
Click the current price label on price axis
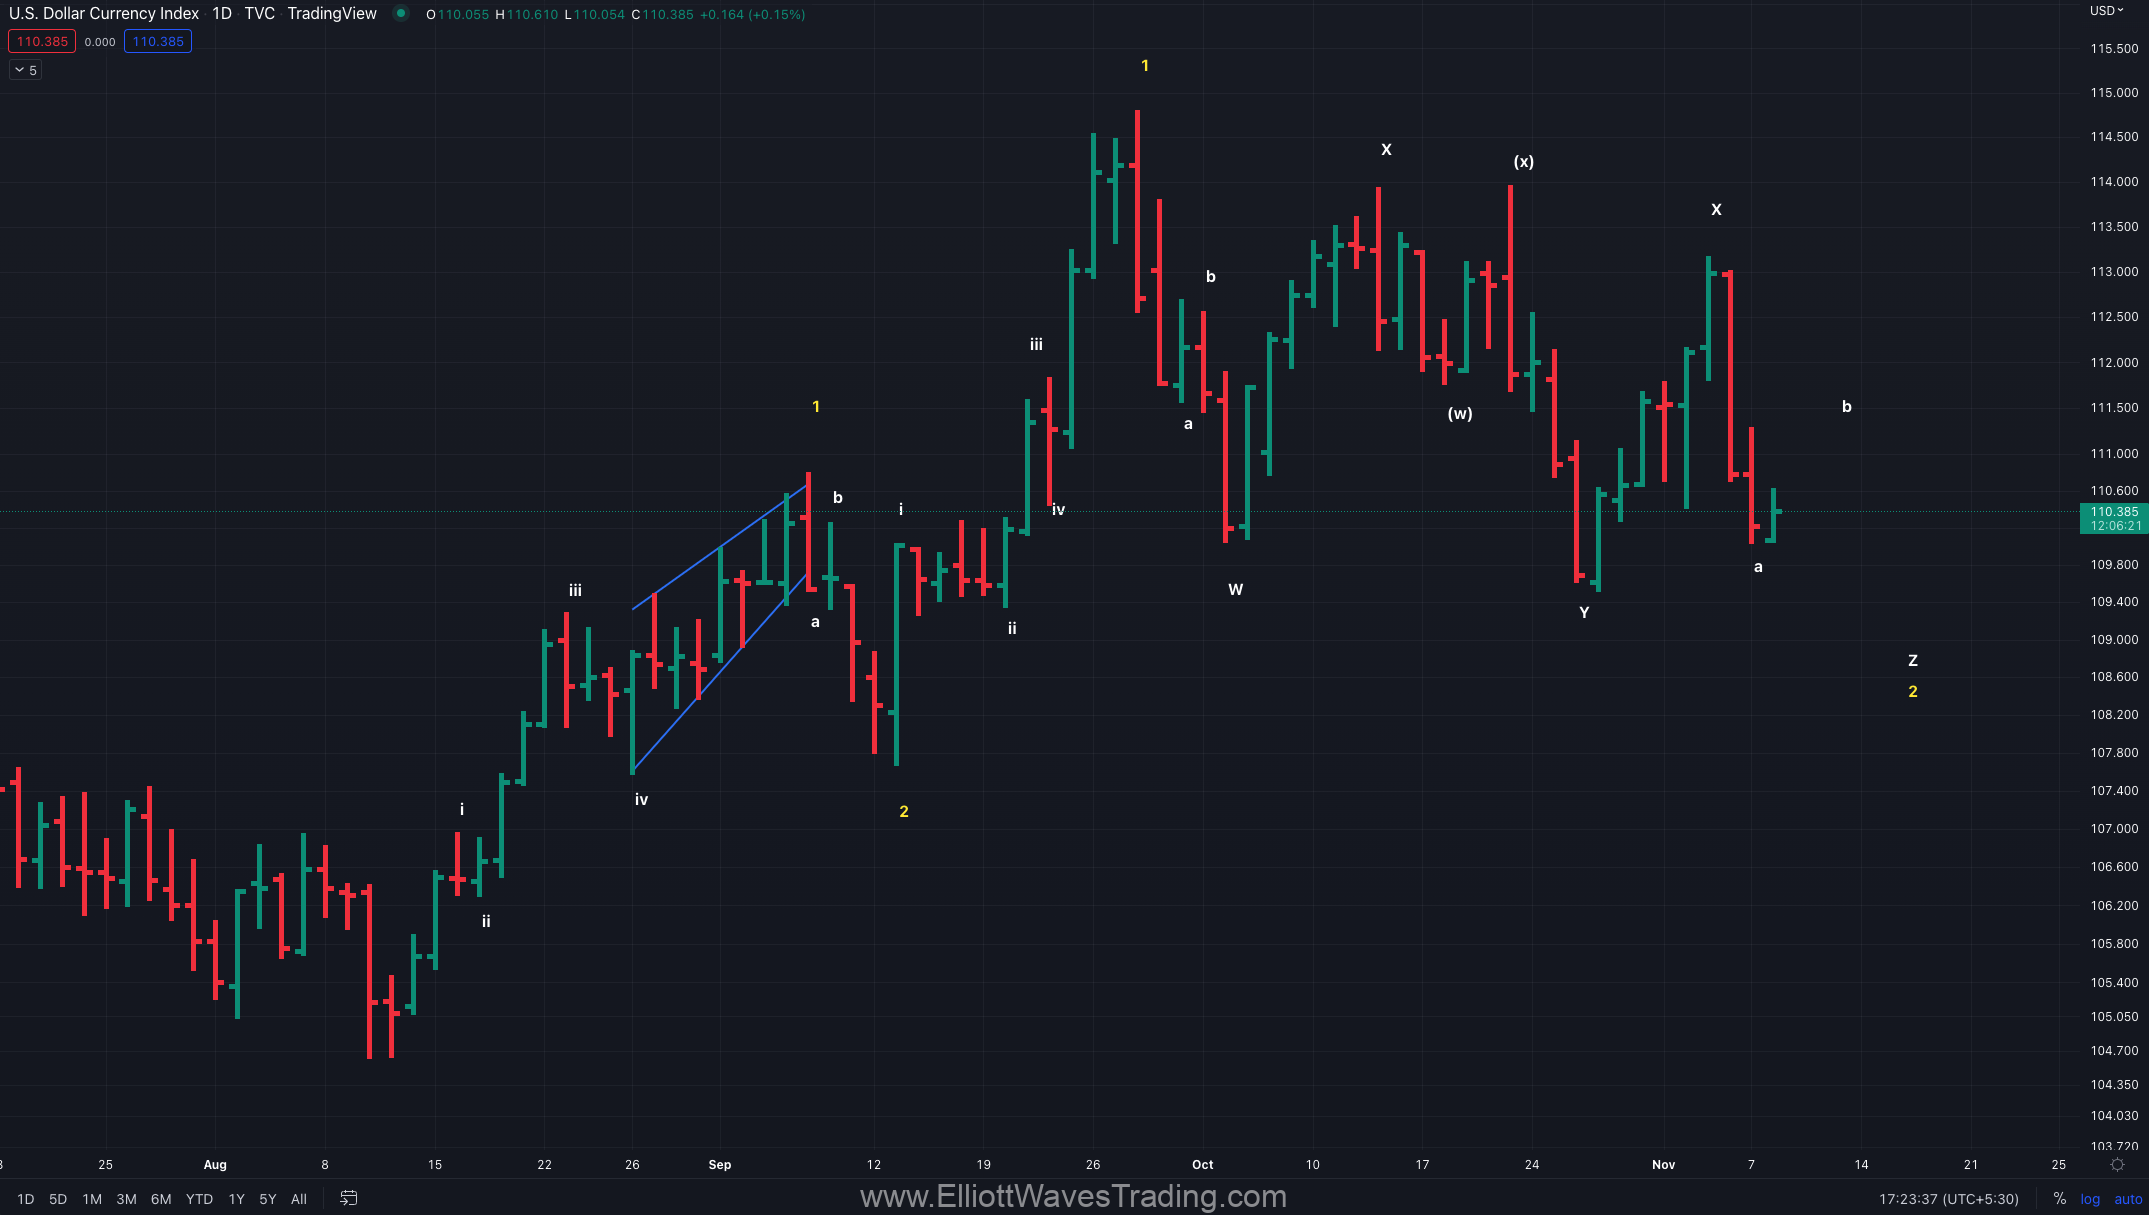pyautogui.click(x=2114, y=518)
